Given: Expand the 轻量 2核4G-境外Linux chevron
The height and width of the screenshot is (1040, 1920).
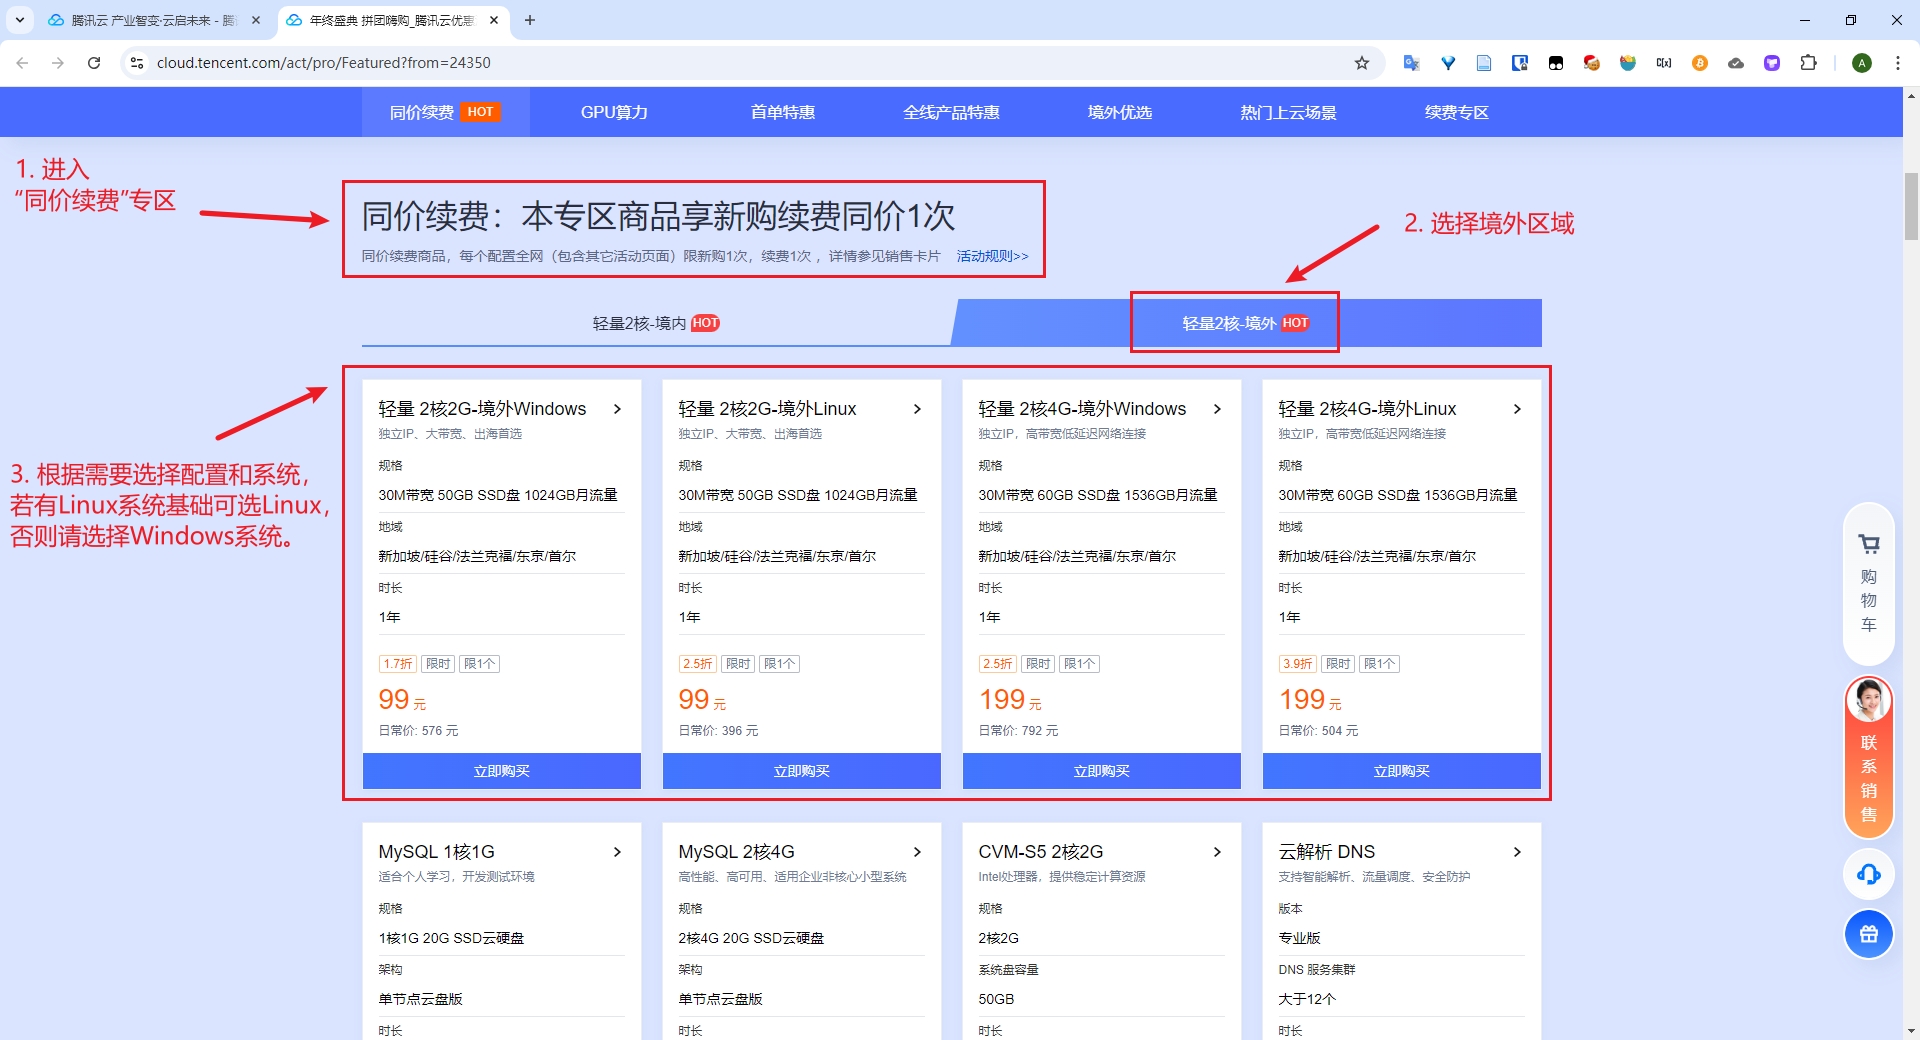Looking at the screenshot, I should coord(1517,409).
